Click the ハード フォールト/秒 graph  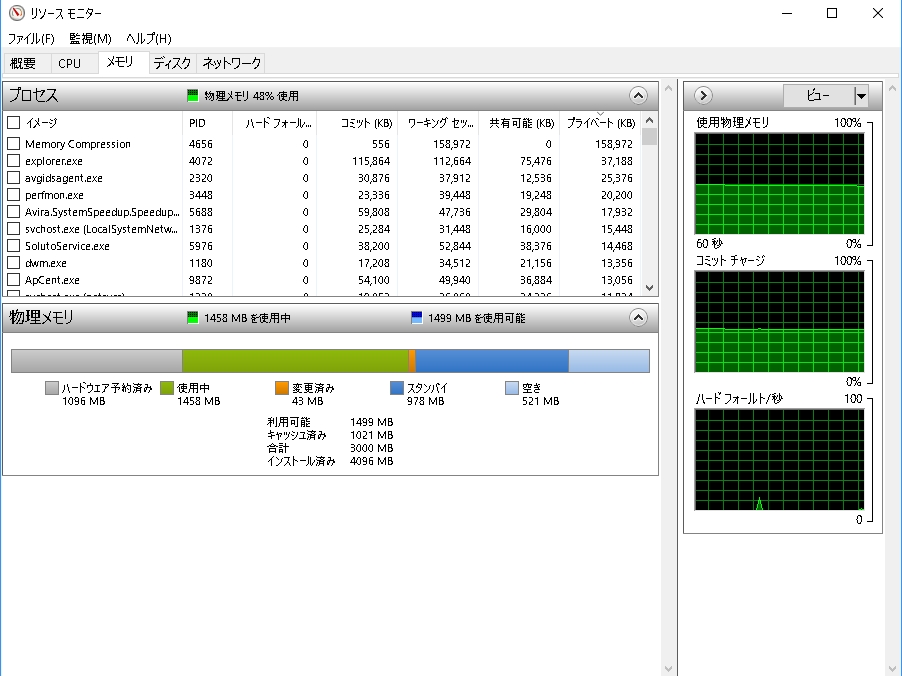(779, 460)
